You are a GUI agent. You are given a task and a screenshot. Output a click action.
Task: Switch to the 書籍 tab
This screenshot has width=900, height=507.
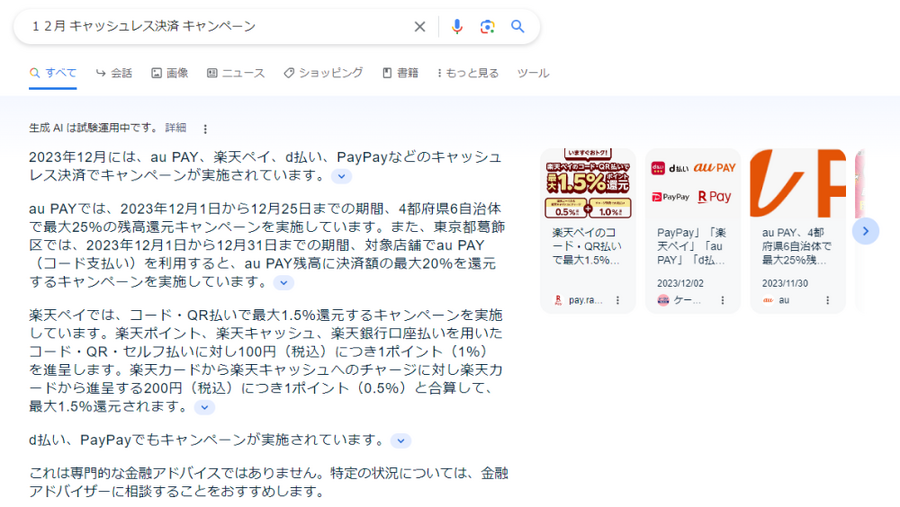[400, 73]
